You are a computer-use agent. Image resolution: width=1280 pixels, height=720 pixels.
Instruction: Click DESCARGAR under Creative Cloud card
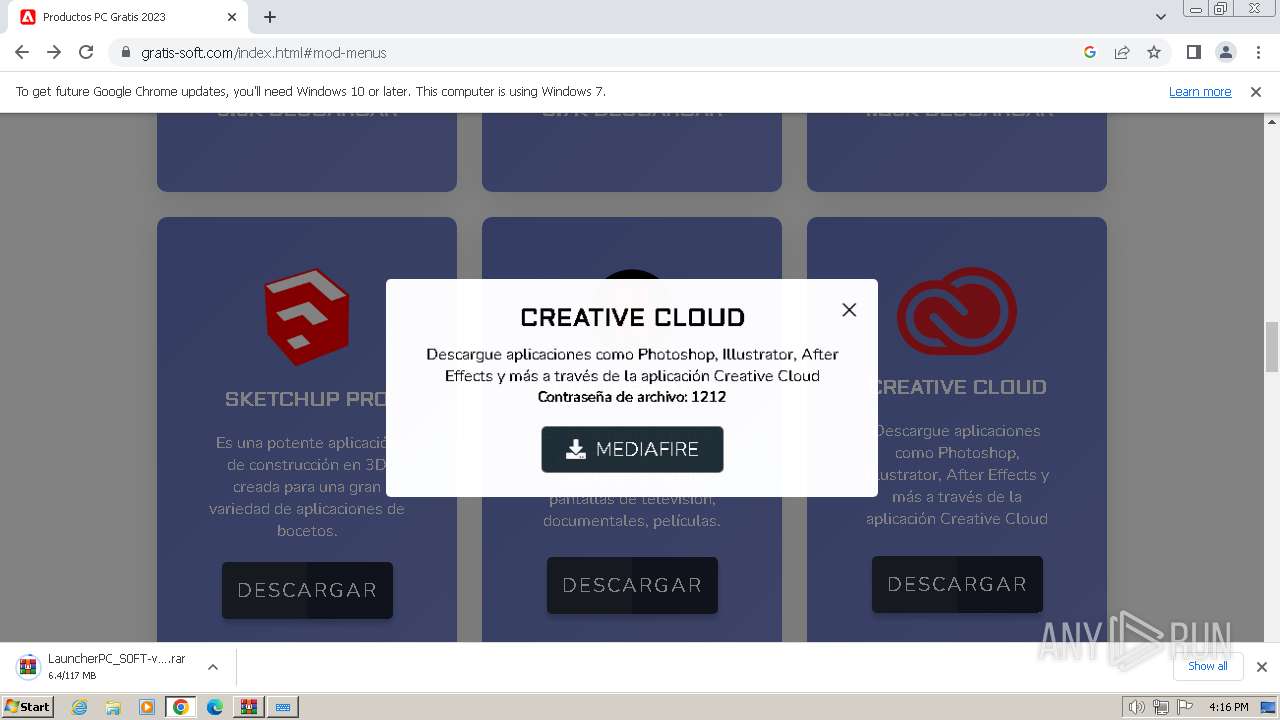[957, 584]
